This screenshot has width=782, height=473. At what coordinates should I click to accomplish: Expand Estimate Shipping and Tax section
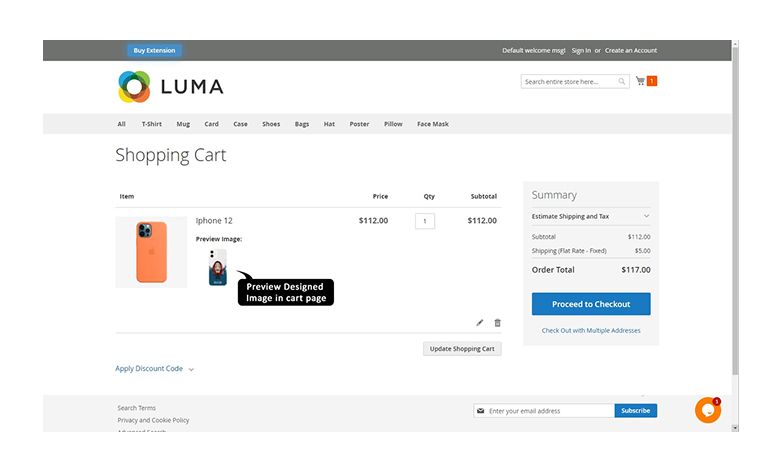tap(590, 216)
